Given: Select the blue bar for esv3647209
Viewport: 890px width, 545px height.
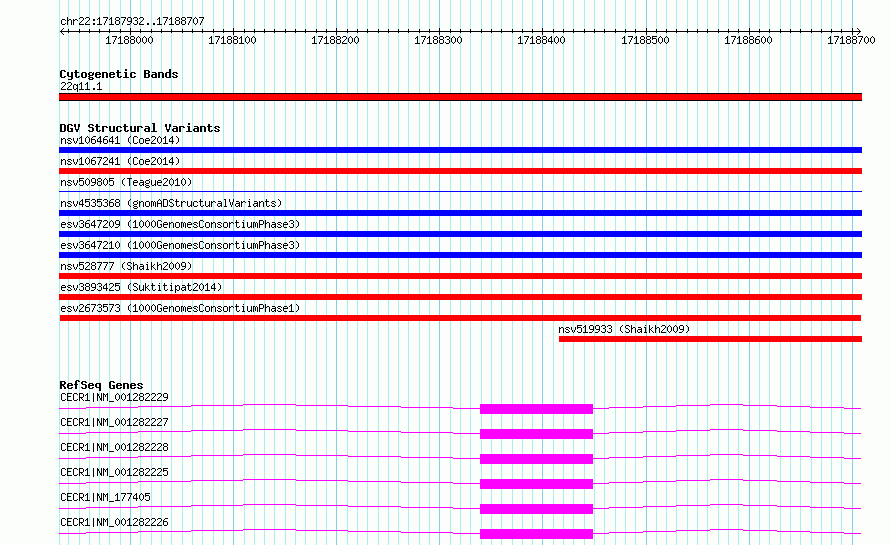Looking at the screenshot, I should tap(460, 234).
